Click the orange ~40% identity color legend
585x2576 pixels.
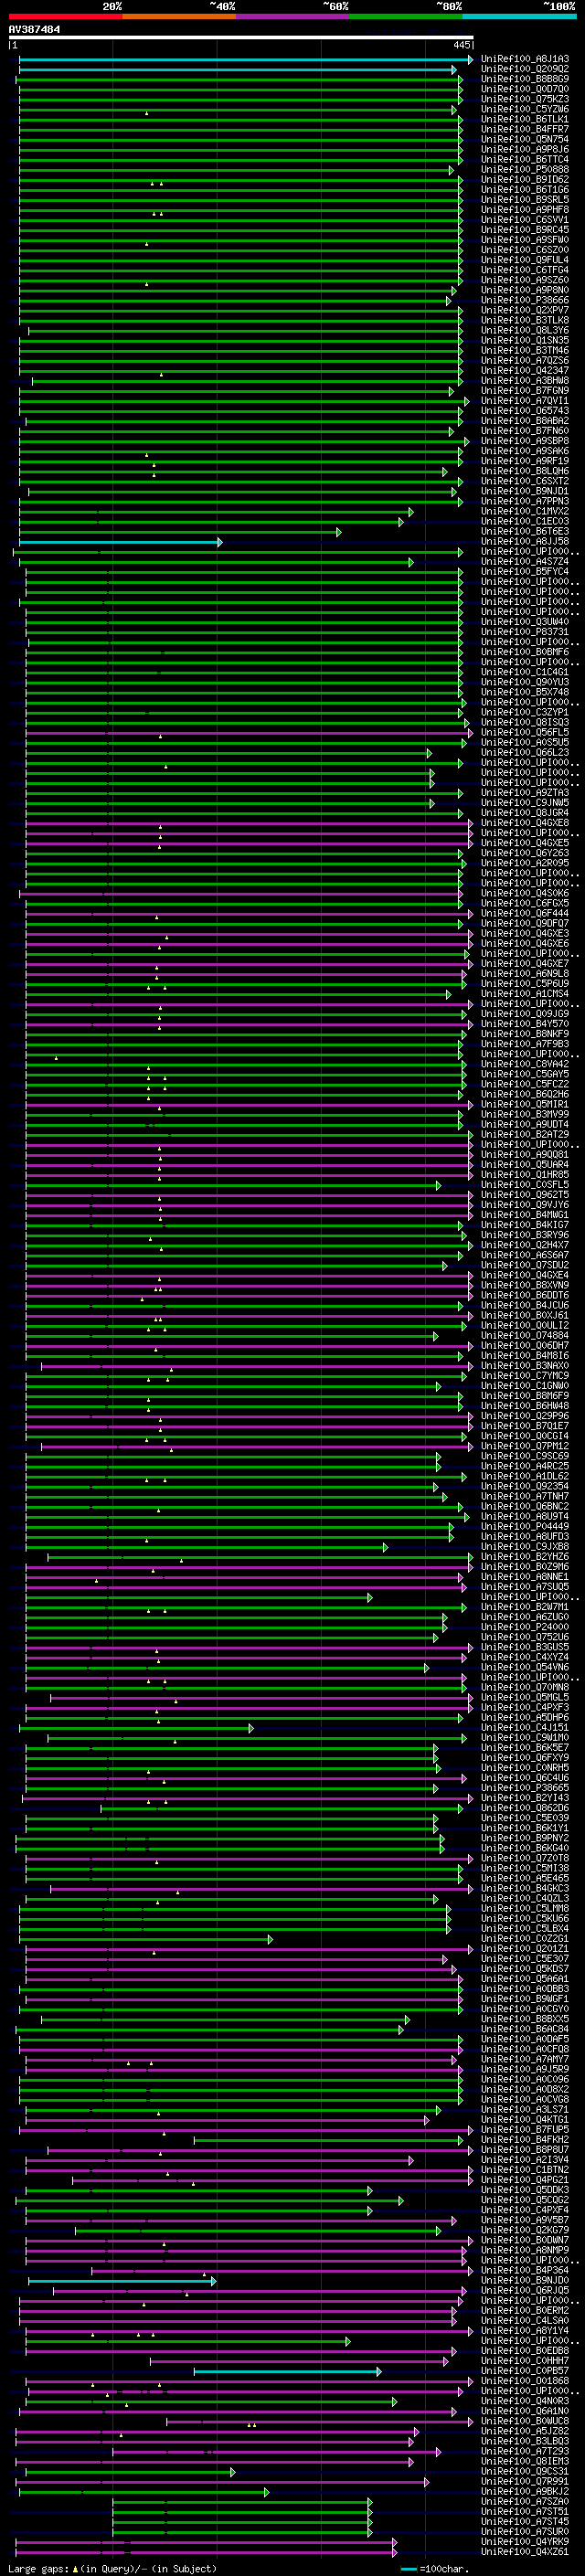click(x=179, y=16)
